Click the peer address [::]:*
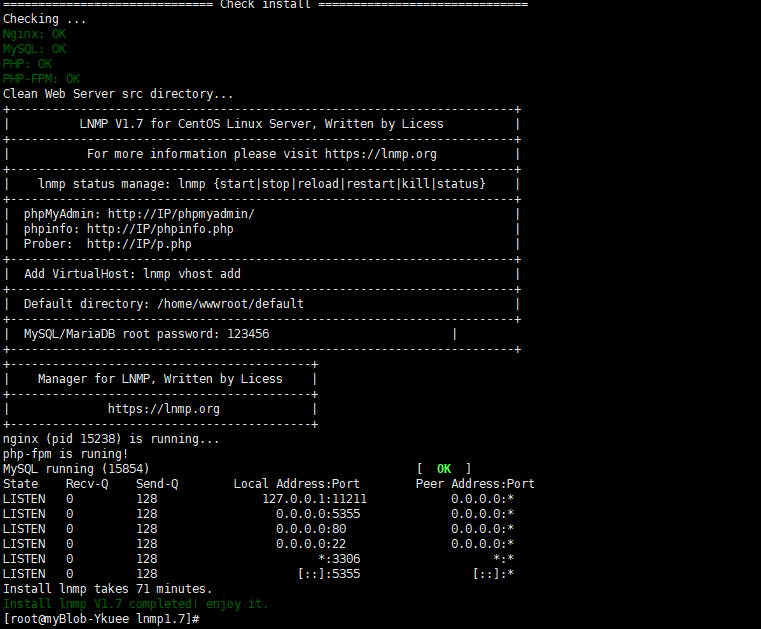Viewport: 761px width, 629px height. (493, 574)
